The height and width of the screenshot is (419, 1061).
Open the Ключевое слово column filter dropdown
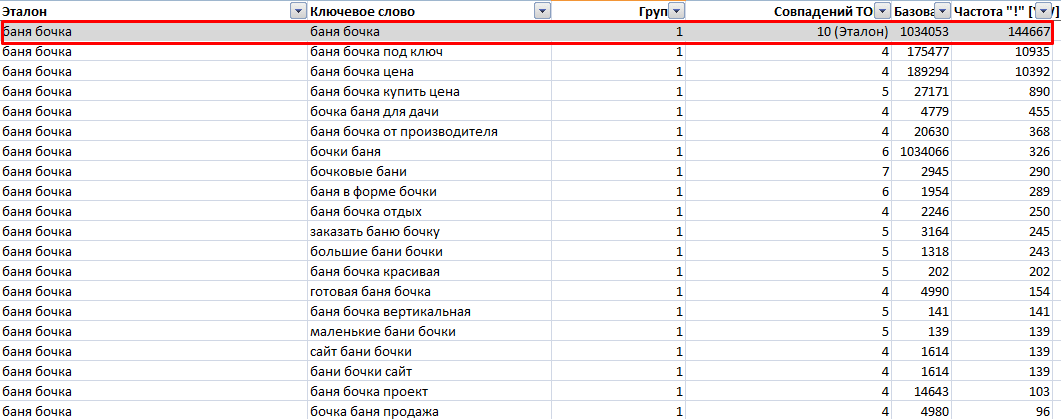coord(542,11)
